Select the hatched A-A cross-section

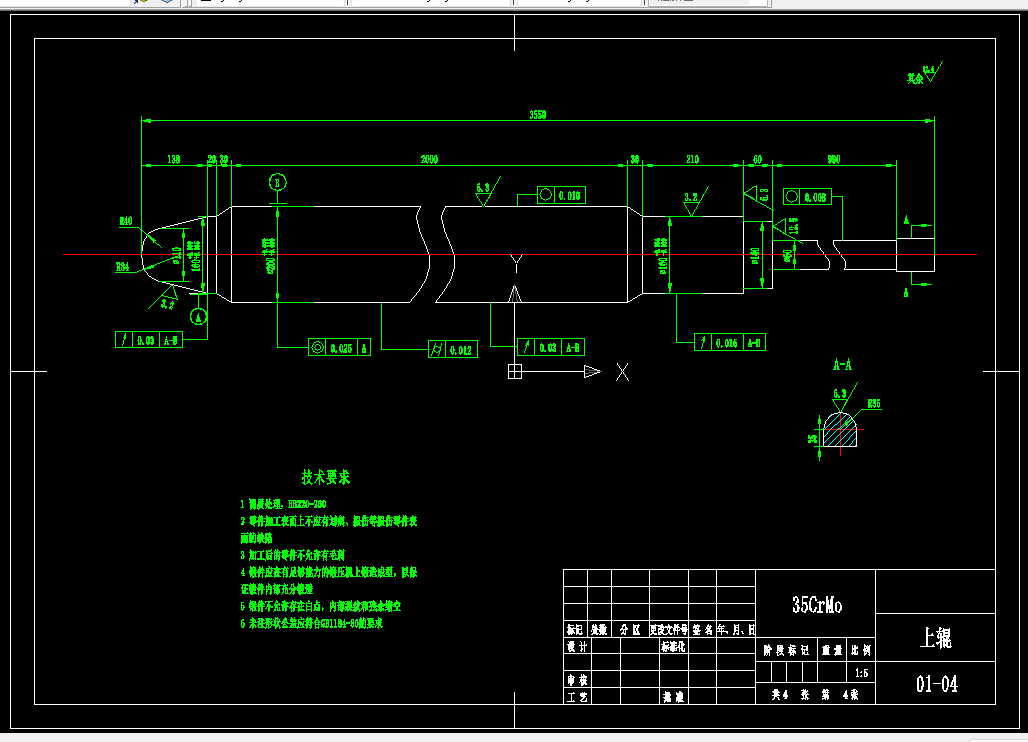[x=840, y=430]
